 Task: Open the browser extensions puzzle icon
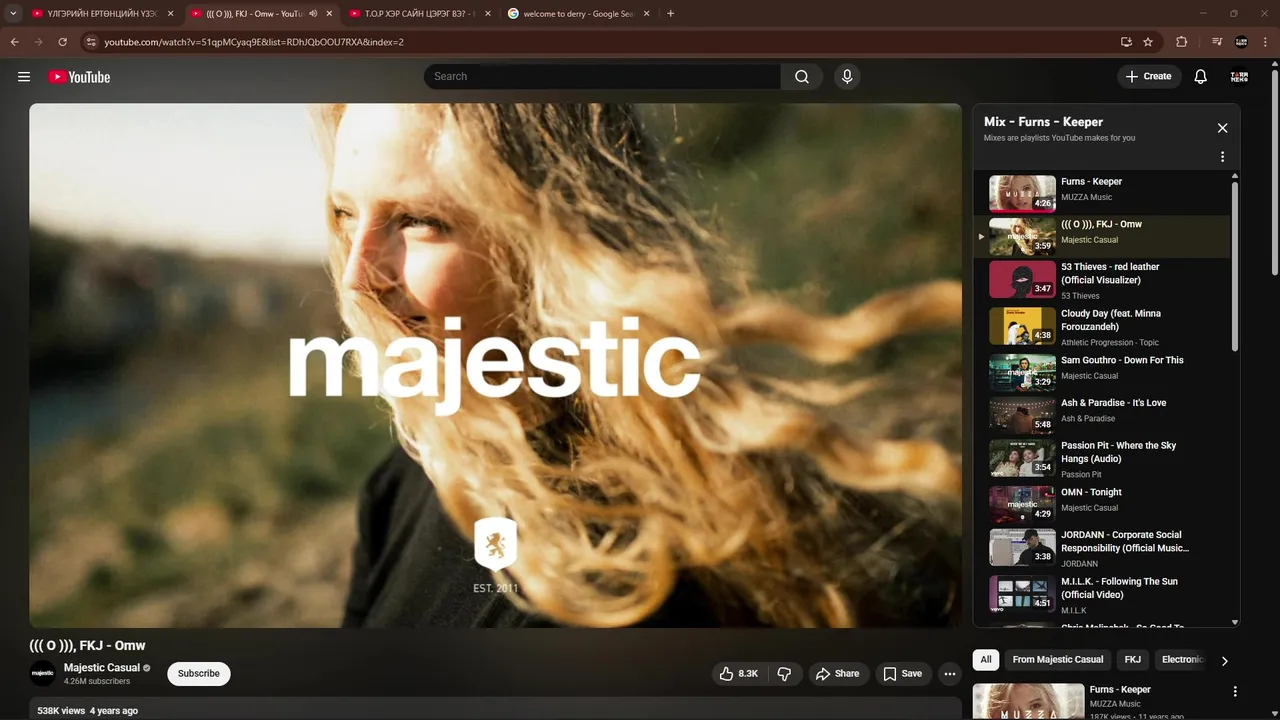1182,42
